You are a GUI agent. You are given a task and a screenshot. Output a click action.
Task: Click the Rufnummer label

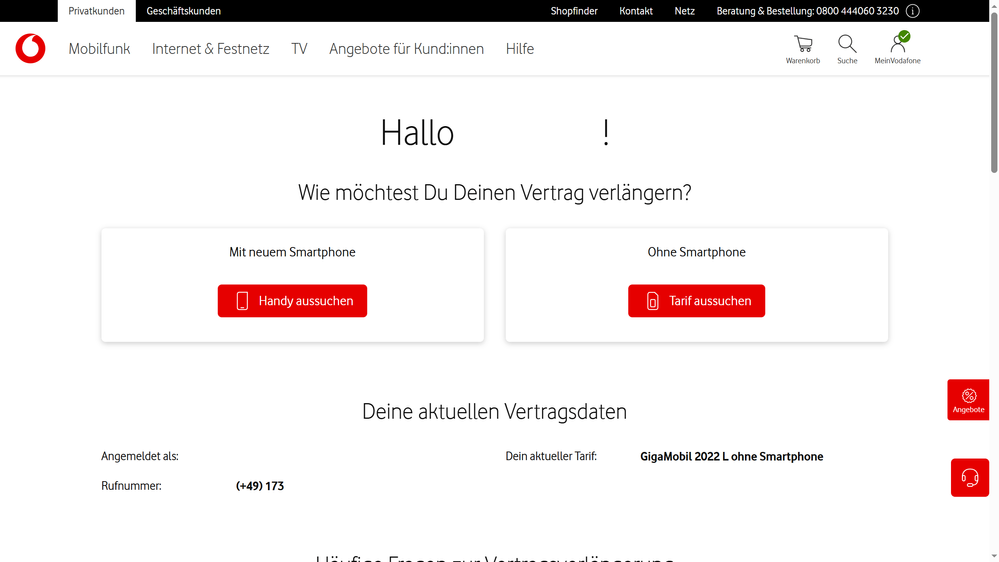(x=131, y=486)
